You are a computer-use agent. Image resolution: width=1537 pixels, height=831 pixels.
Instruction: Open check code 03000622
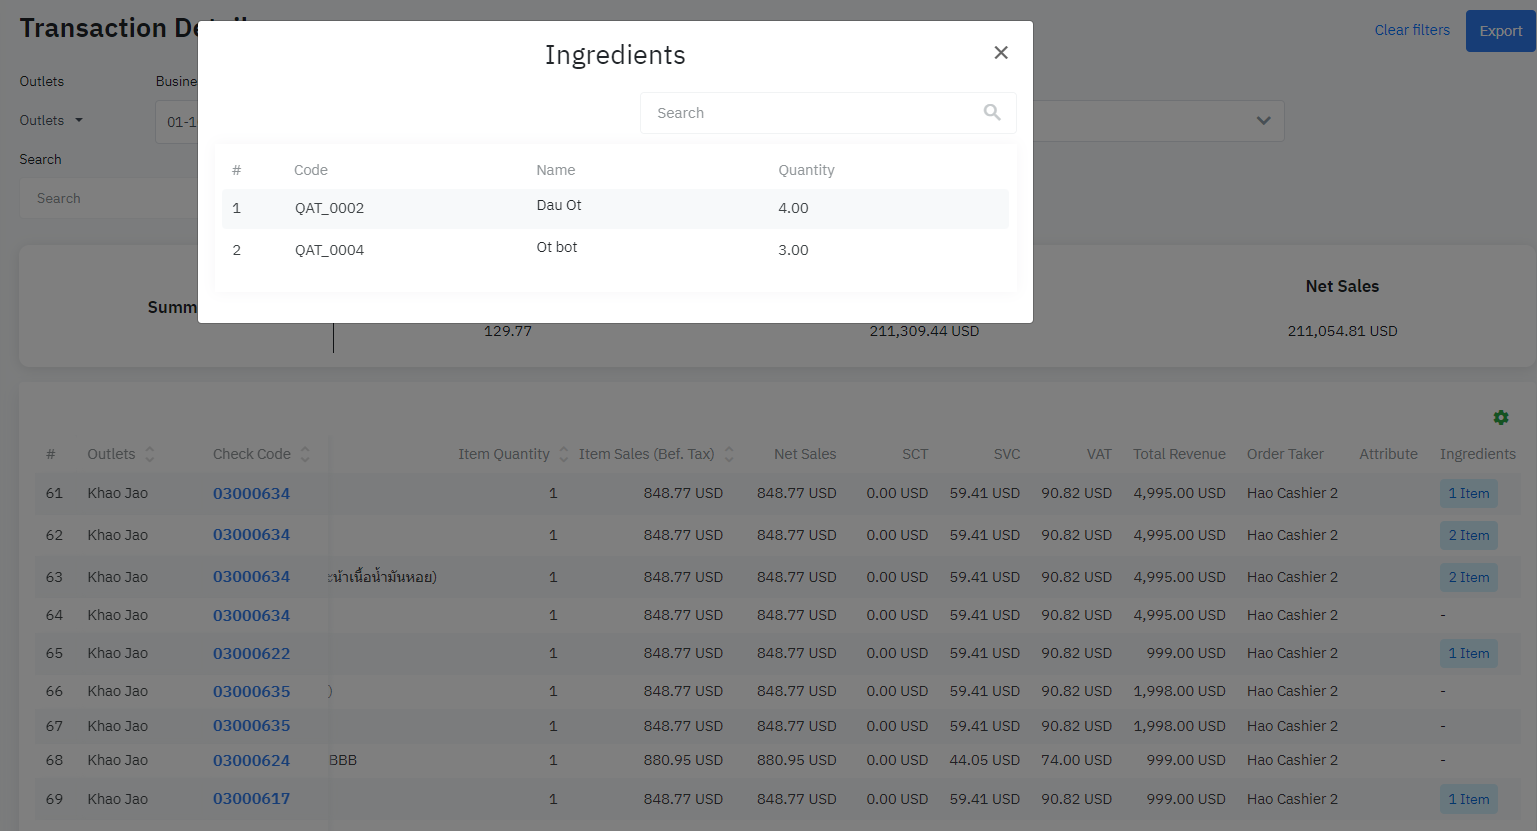point(251,653)
